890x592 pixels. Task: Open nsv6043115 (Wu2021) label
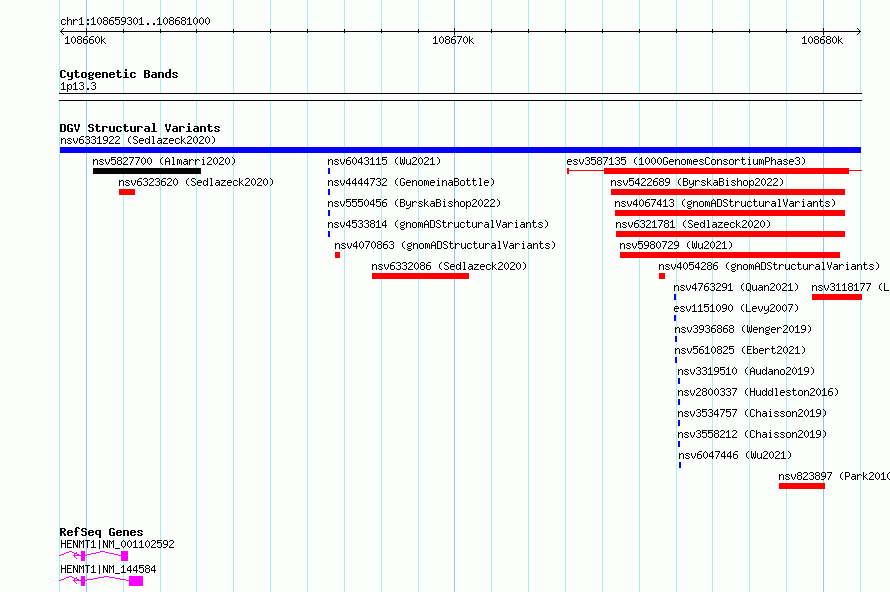point(384,161)
